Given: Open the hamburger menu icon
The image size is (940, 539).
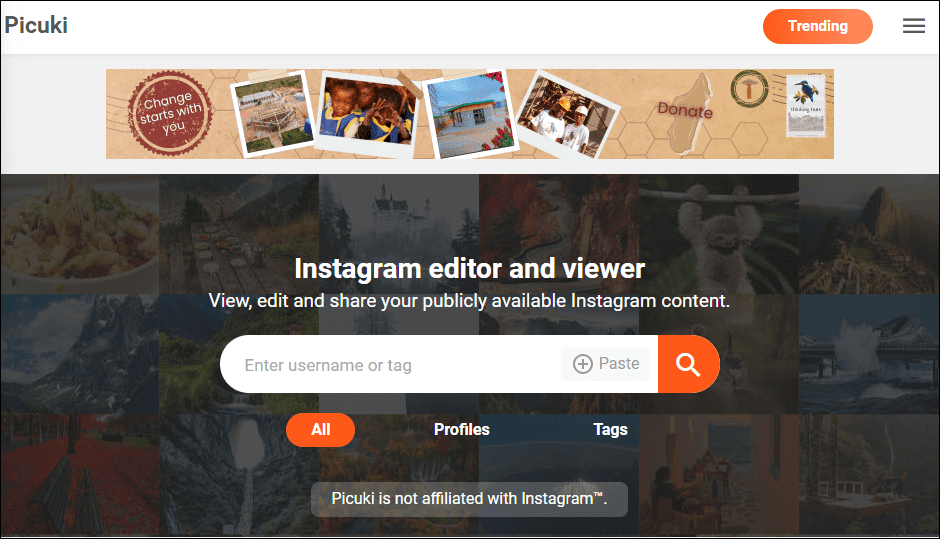Looking at the screenshot, I should point(914,26).
